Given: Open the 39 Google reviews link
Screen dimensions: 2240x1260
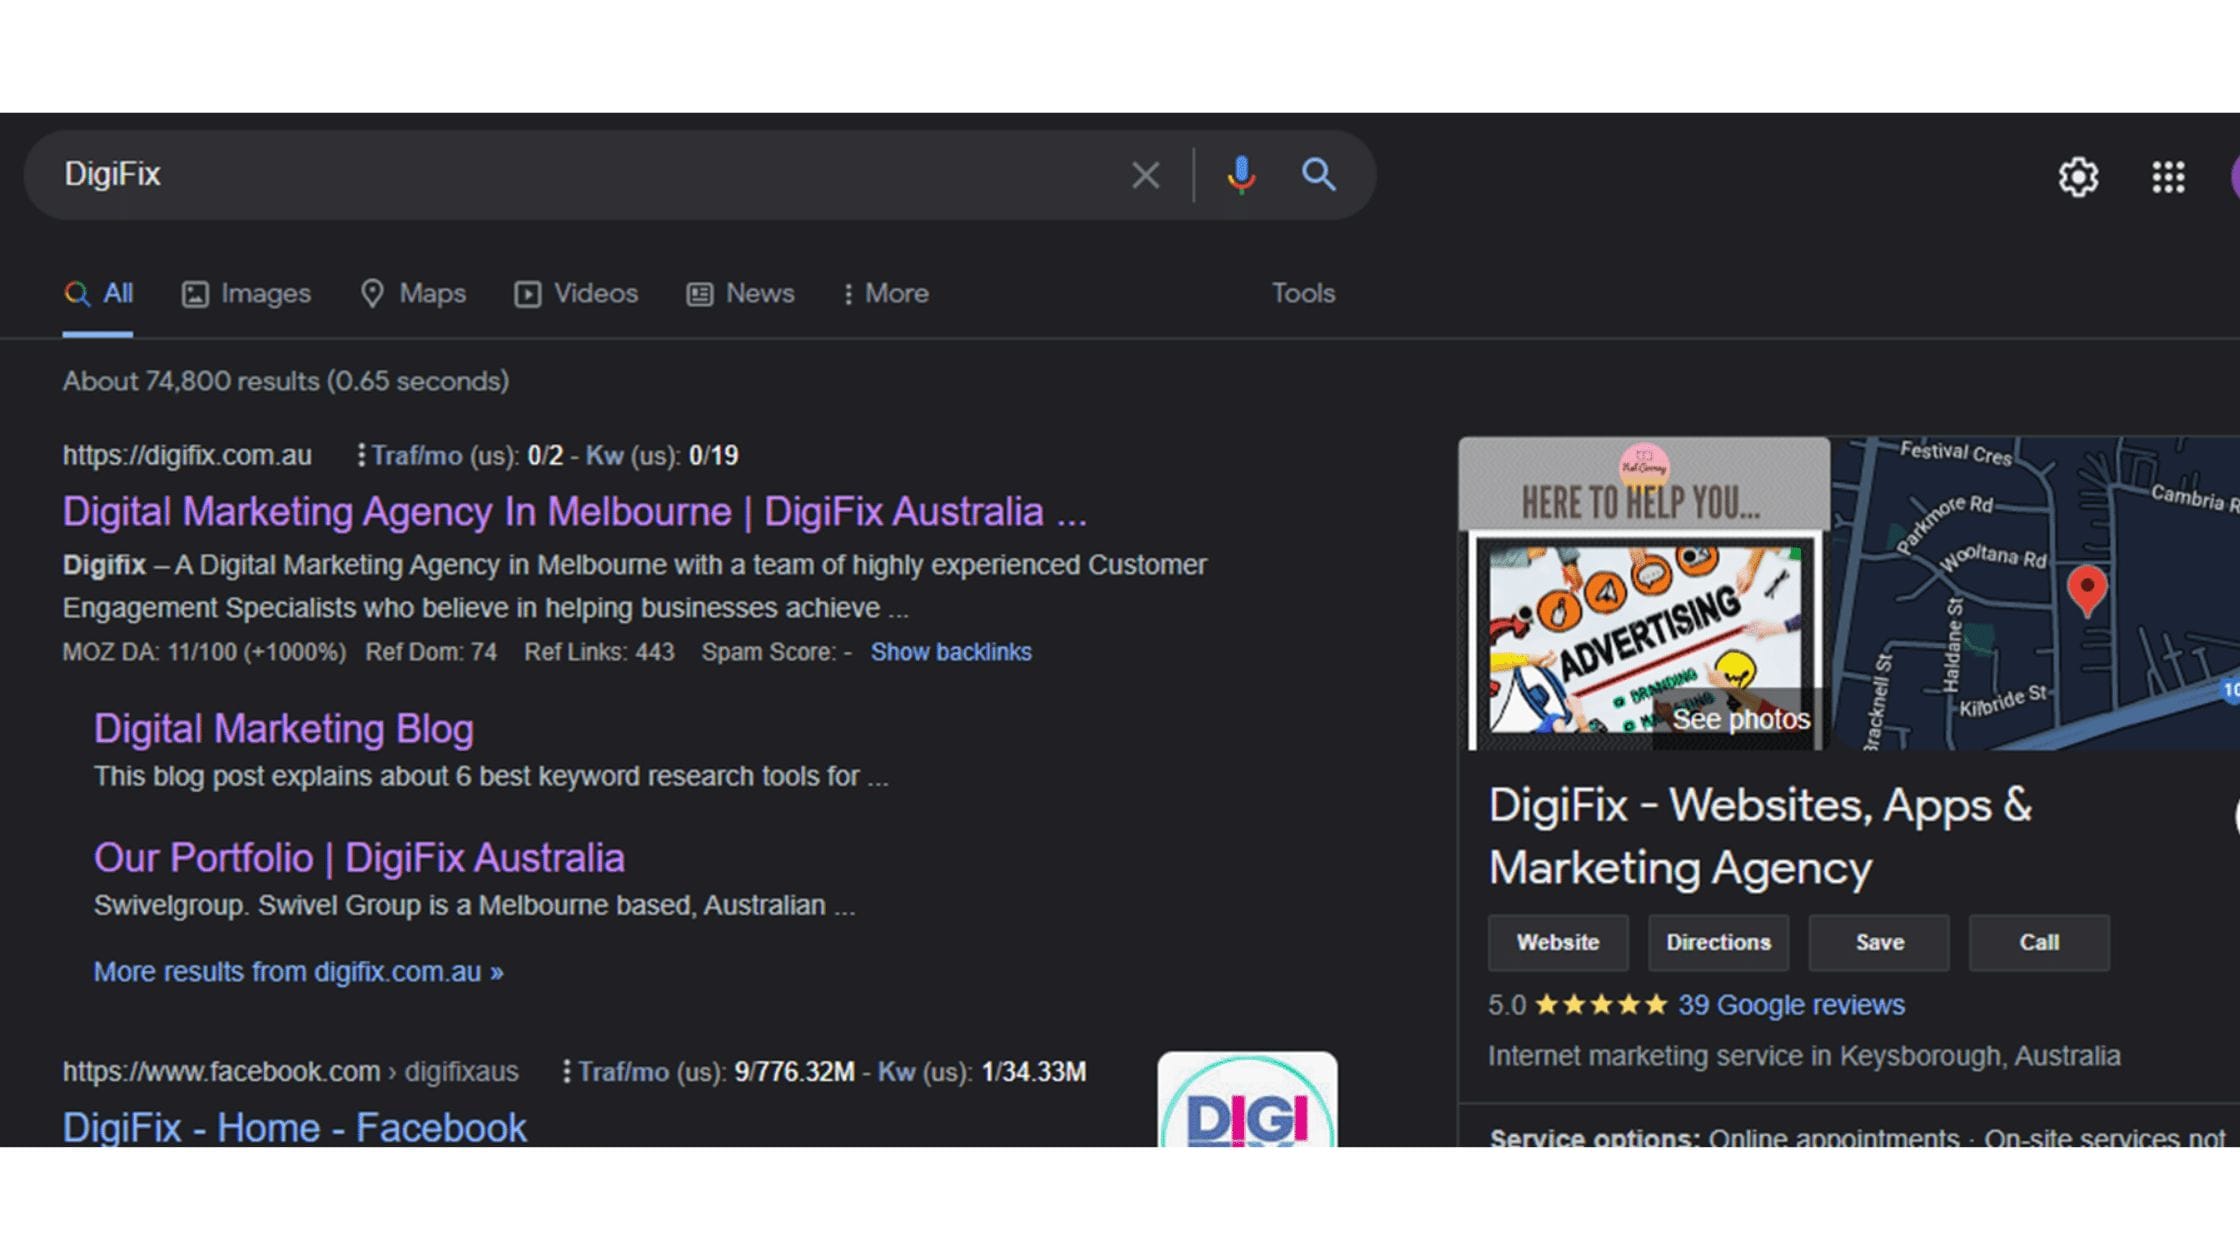Looking at the screenshot, I should (x=1789, y=1005).
